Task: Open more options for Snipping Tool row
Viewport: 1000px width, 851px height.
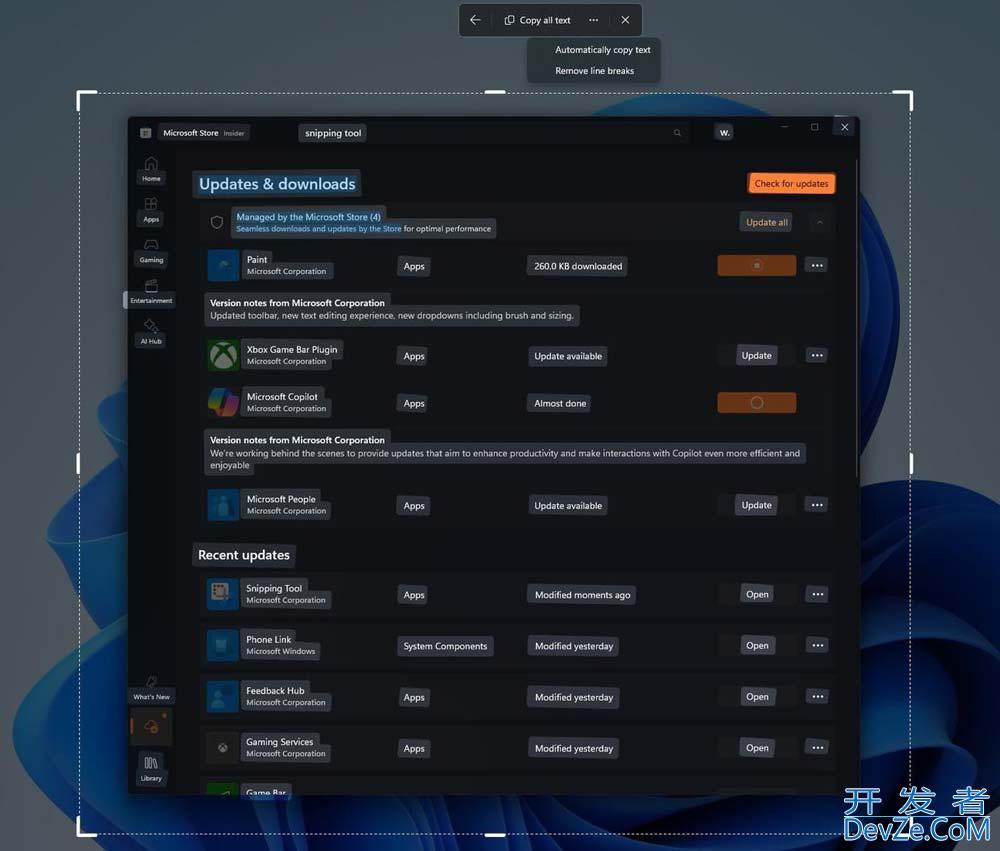Action: [818, 594]
